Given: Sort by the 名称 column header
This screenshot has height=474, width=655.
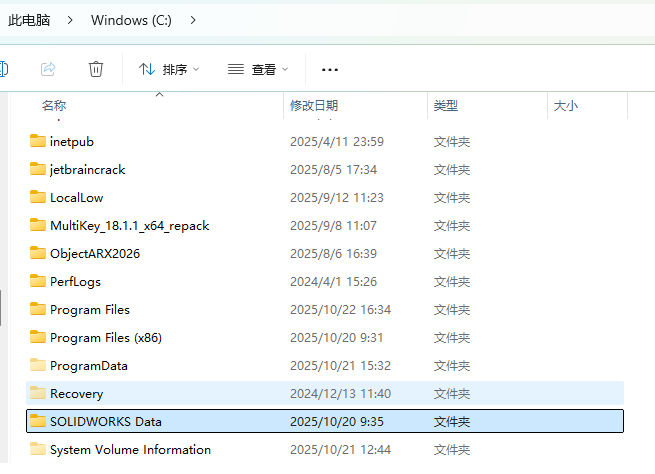Looking at the screenshot, I should [54, 106].
